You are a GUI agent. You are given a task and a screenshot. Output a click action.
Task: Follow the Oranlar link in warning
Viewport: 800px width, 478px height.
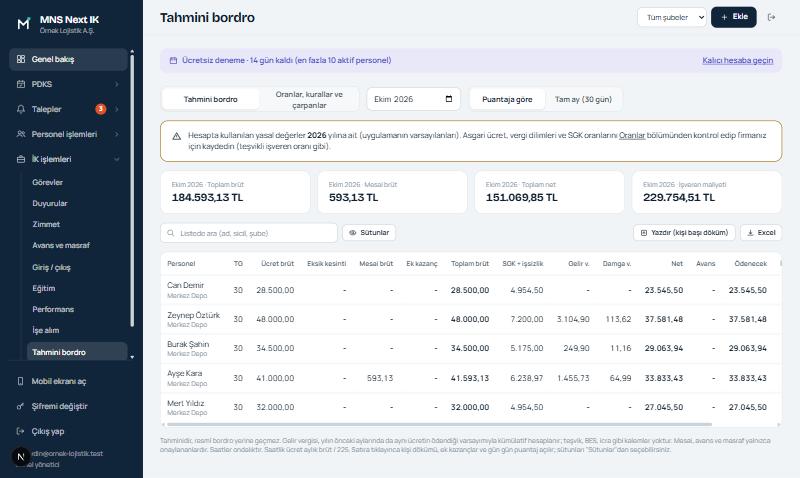click(632, 135)
